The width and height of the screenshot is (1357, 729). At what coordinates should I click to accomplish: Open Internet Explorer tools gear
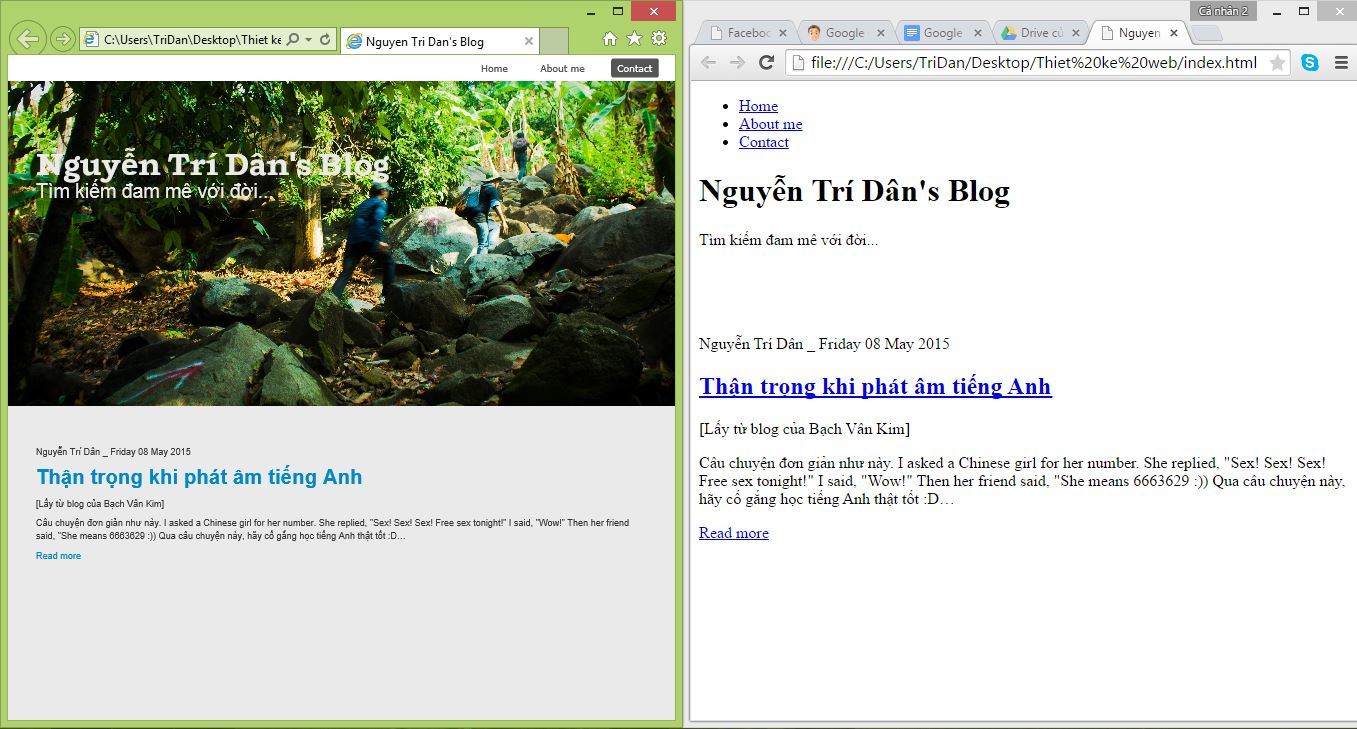tap(659, 39)
